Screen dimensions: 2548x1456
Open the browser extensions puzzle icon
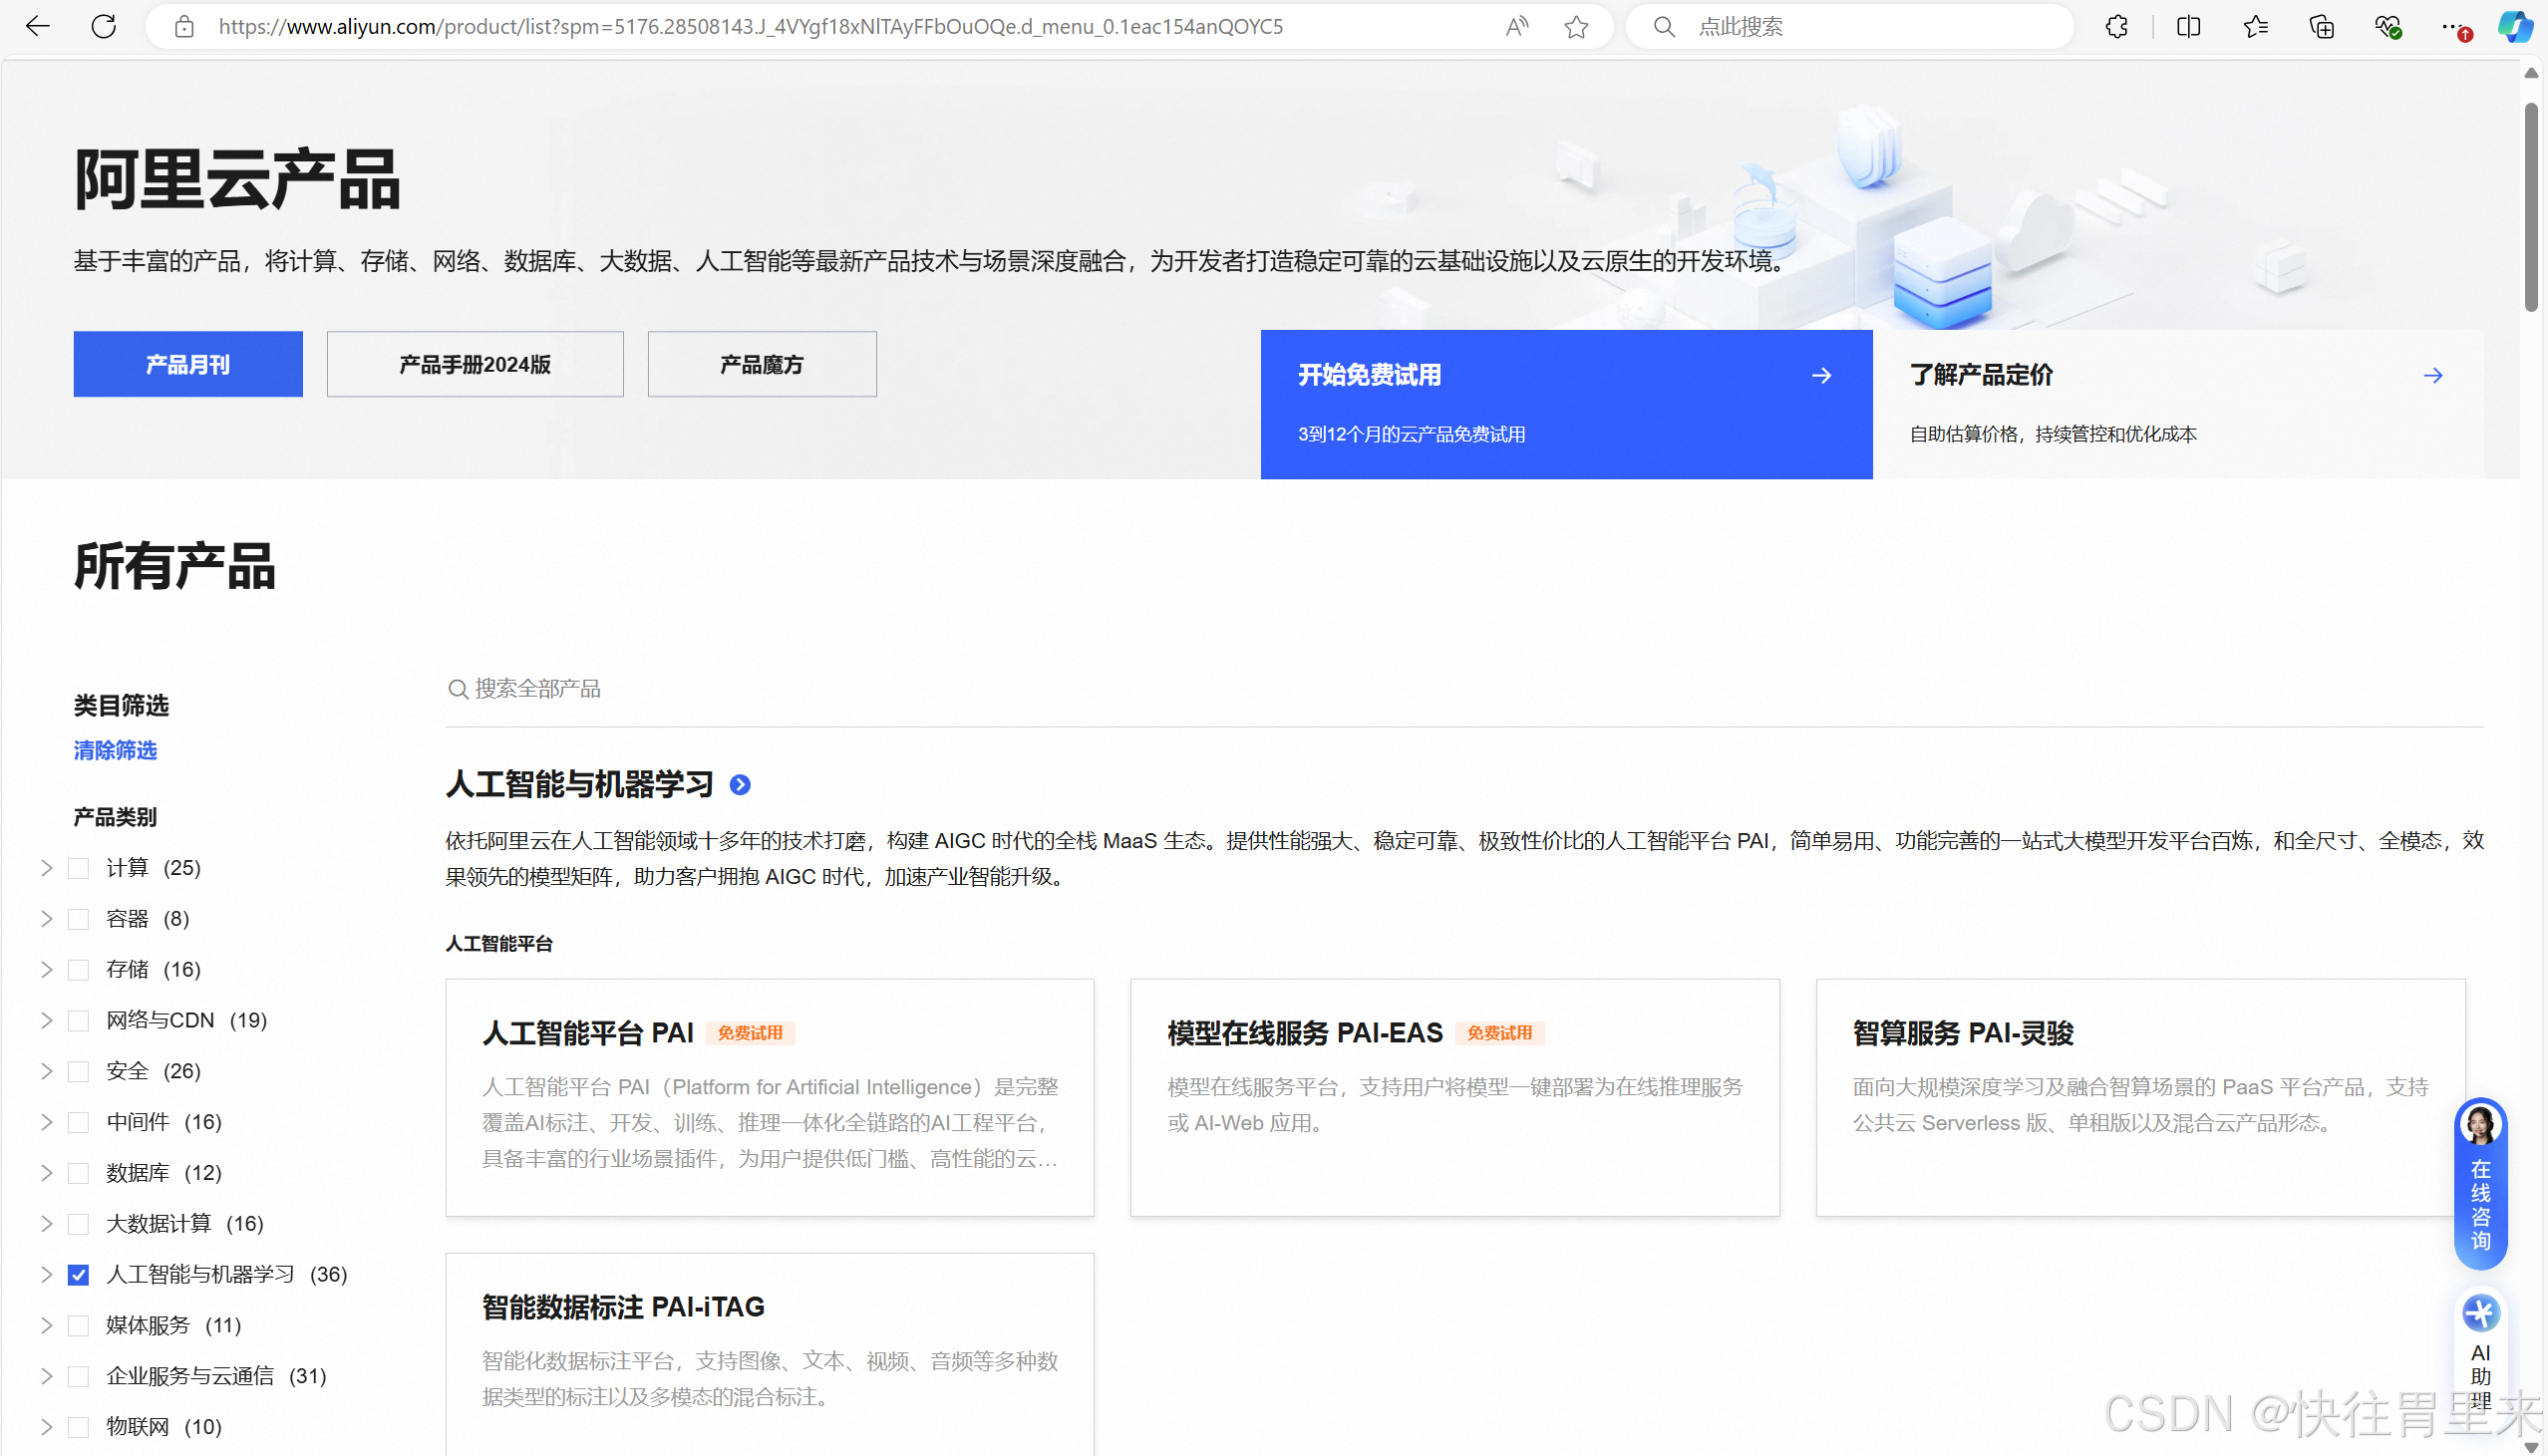(x=2116, y=27)
